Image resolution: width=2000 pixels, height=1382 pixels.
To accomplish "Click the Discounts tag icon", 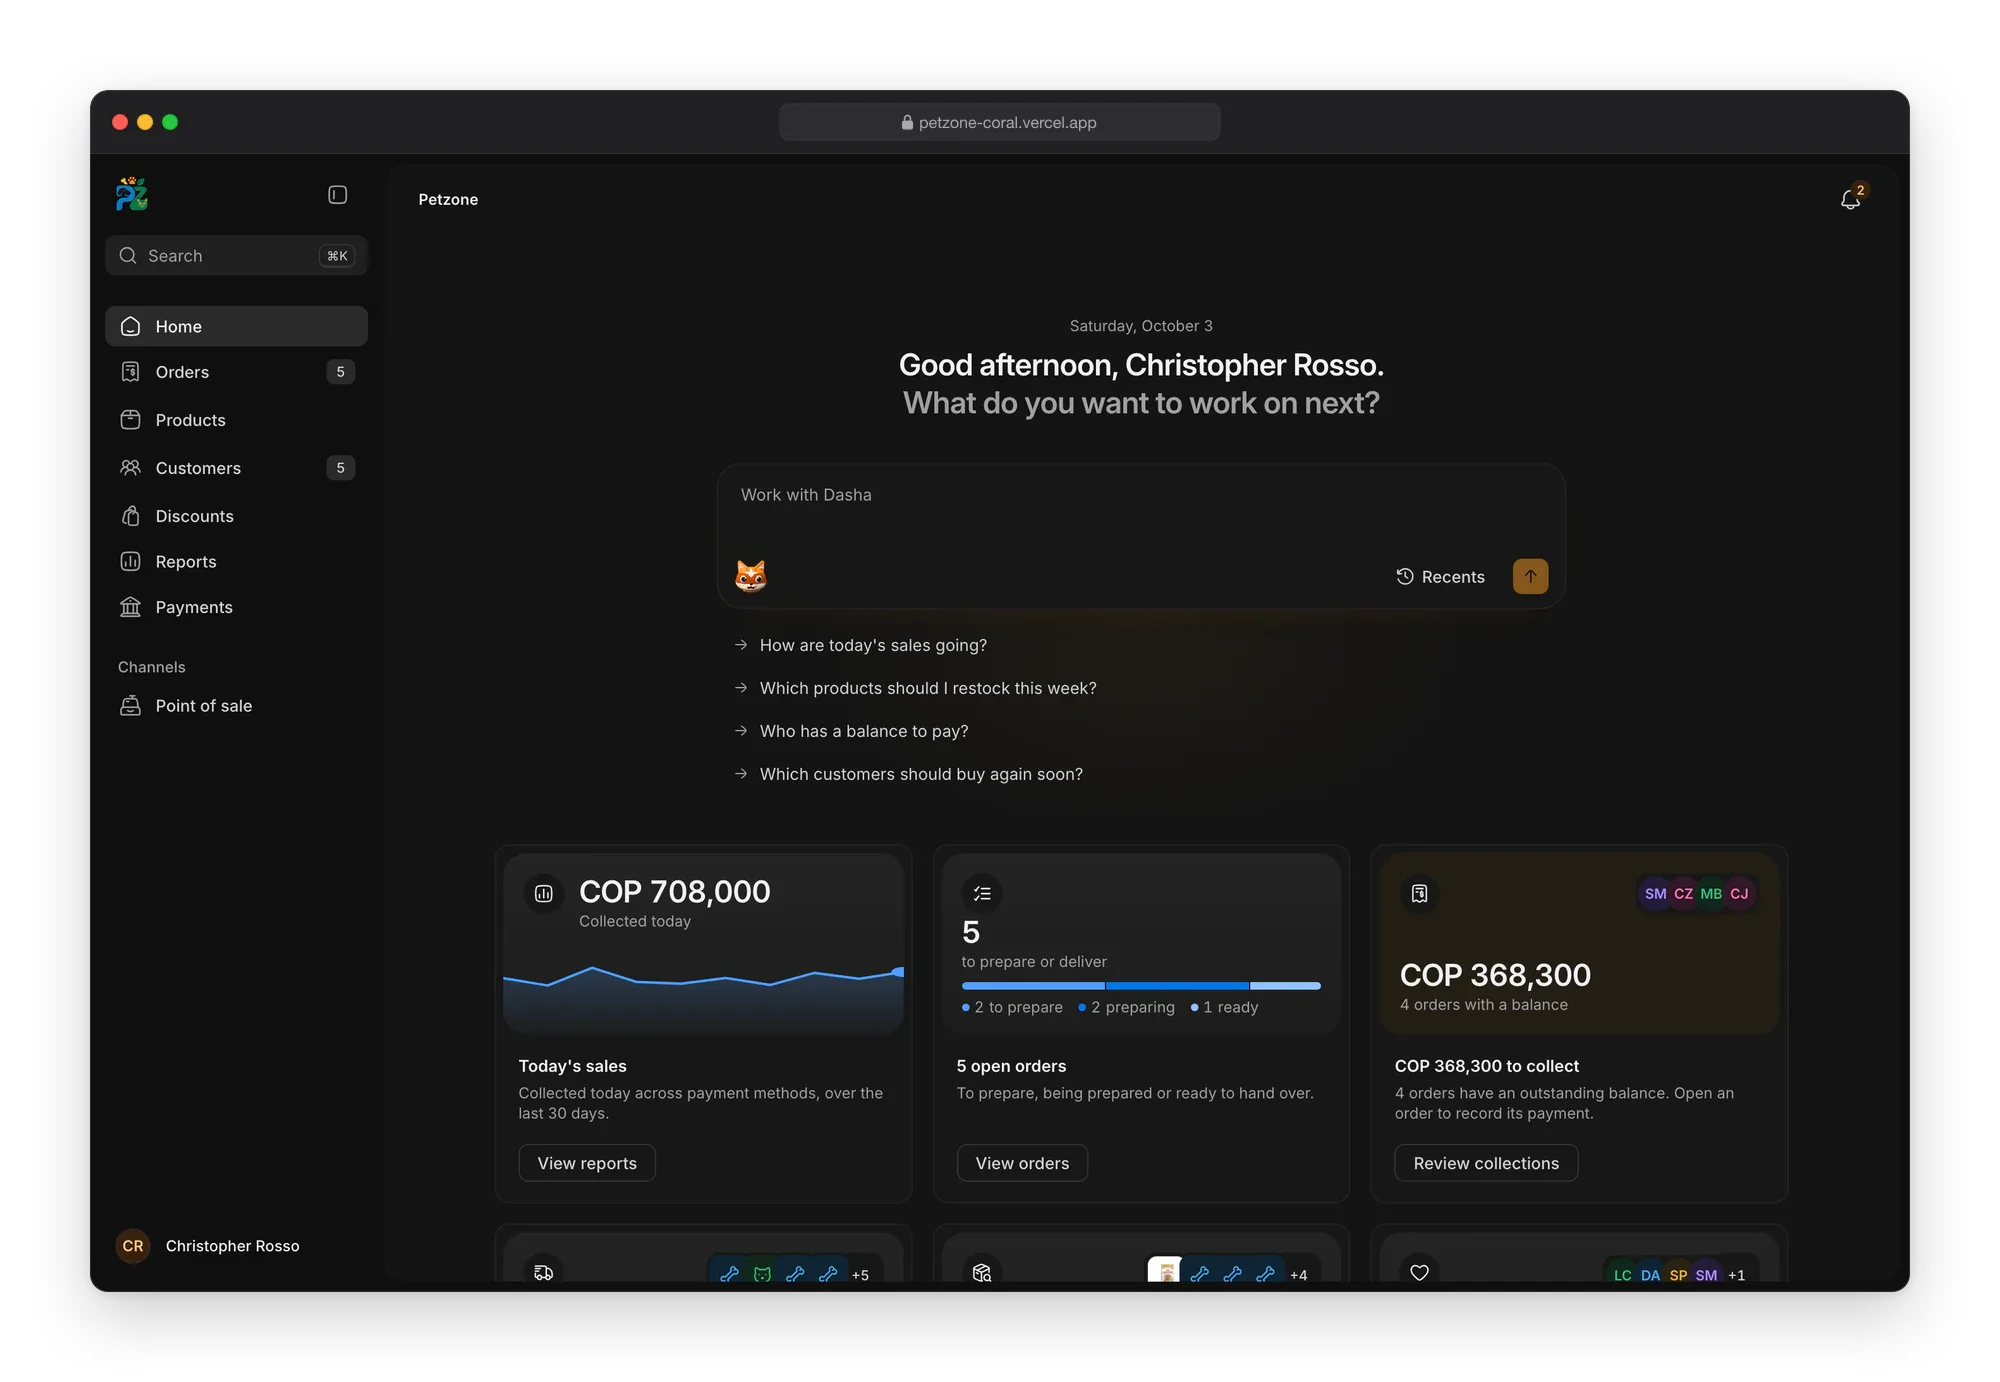I will coord(131,516).
